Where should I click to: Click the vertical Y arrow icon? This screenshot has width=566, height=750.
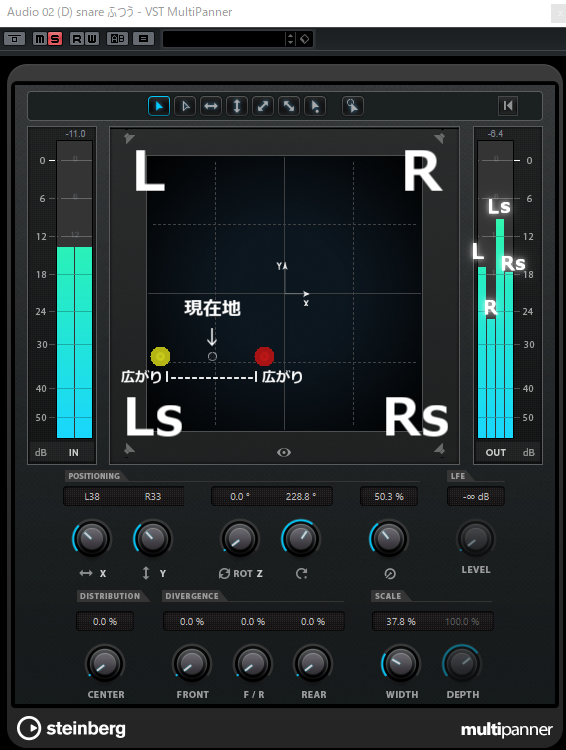point(146,573)
